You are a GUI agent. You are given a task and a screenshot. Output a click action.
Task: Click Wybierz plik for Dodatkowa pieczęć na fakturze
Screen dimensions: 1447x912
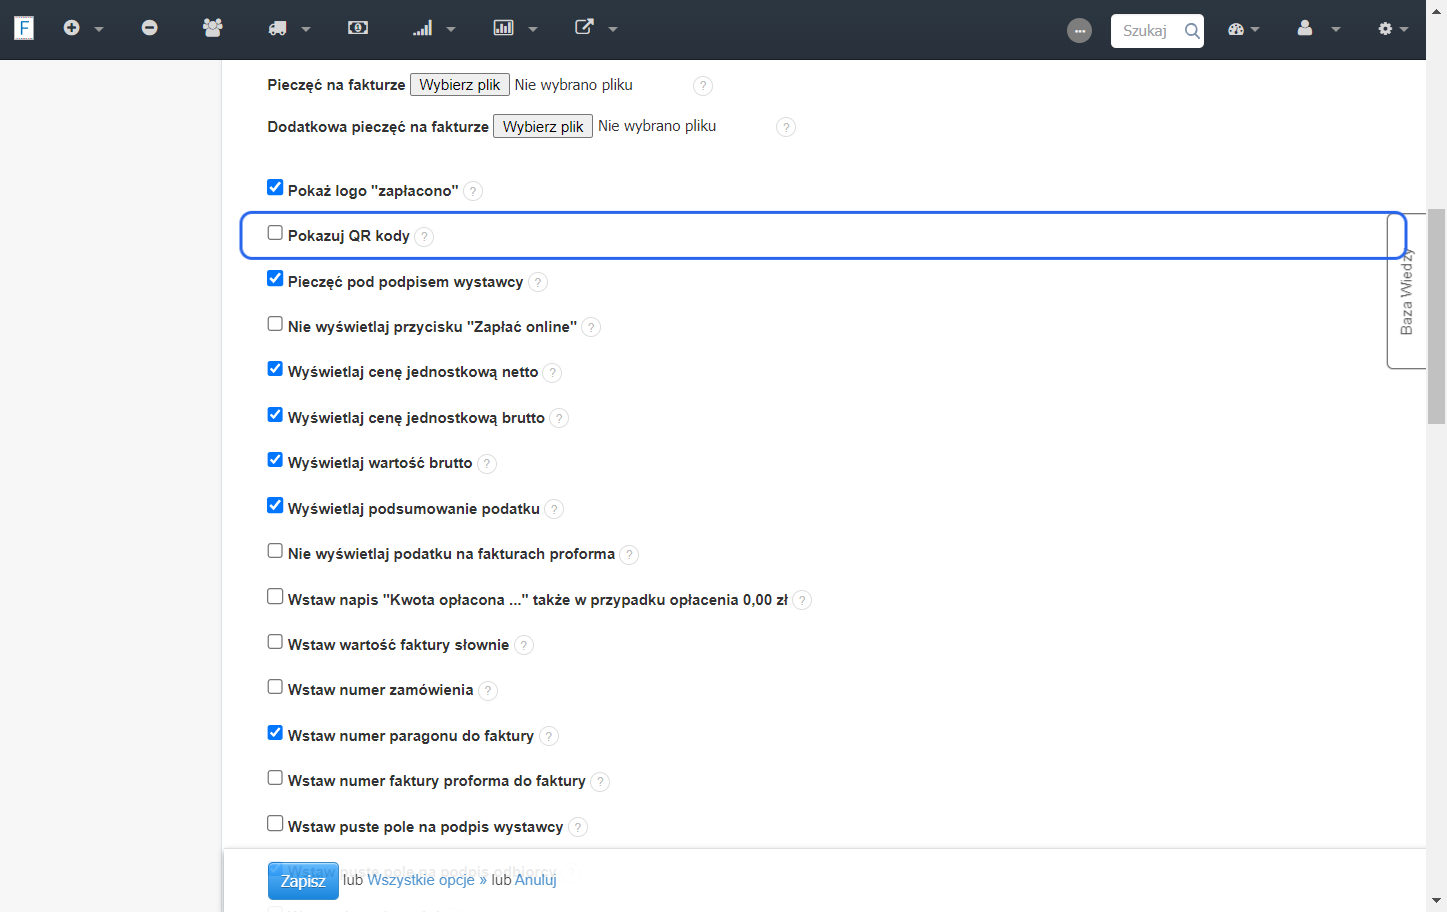(x=543, y=127)
